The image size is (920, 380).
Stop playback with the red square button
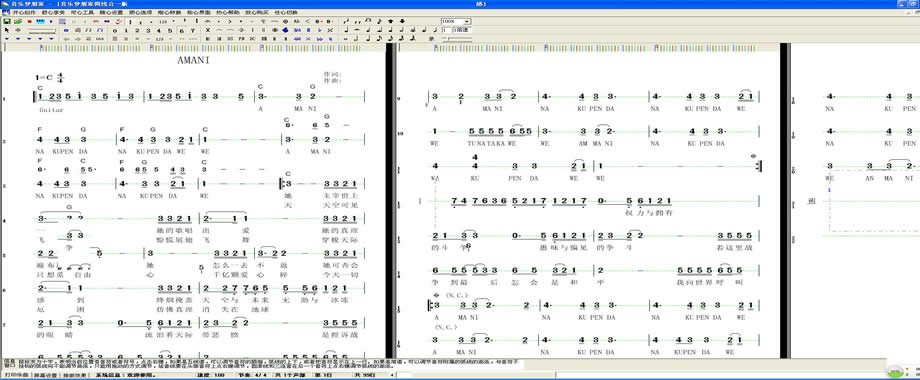29,21
